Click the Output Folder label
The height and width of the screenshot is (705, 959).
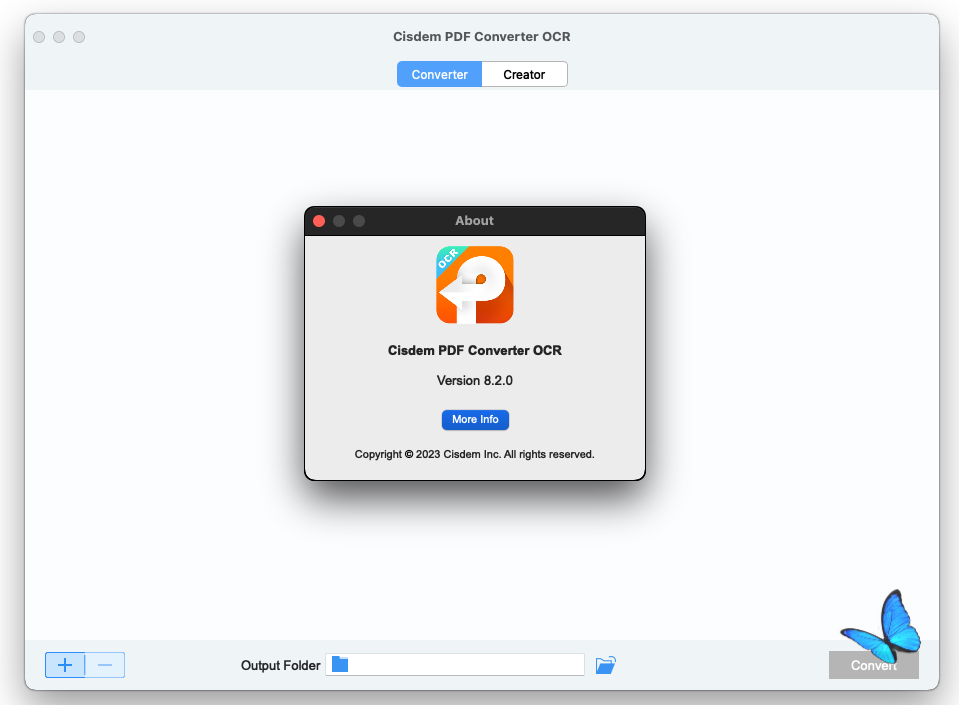[280, 665]
